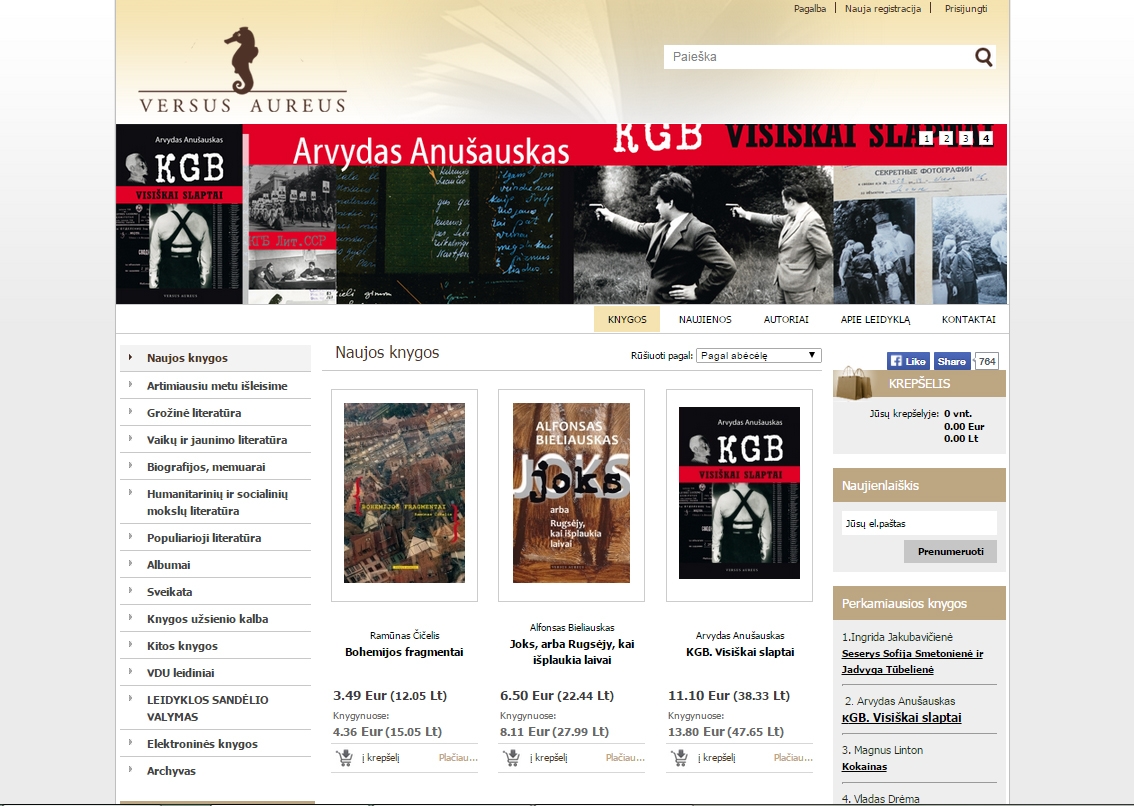
Task: Click the Nauja registracija link
Action: pos(883,9)
